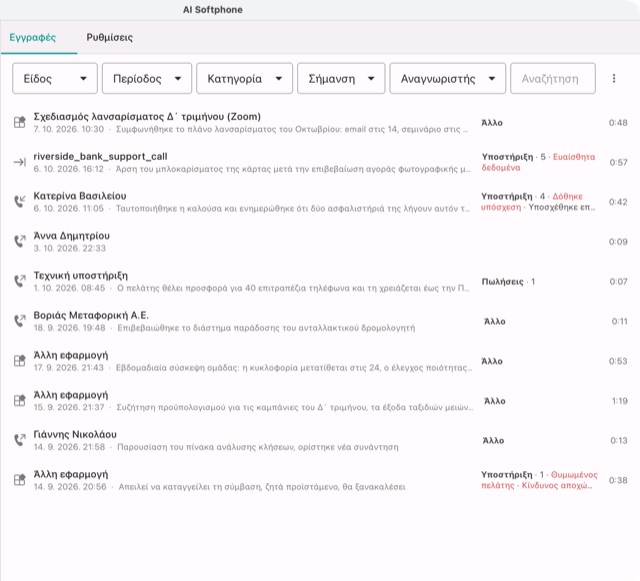
Task: Click app icon of the 17. 9. 2026 21:43 recording
Action: pos(20,361)
